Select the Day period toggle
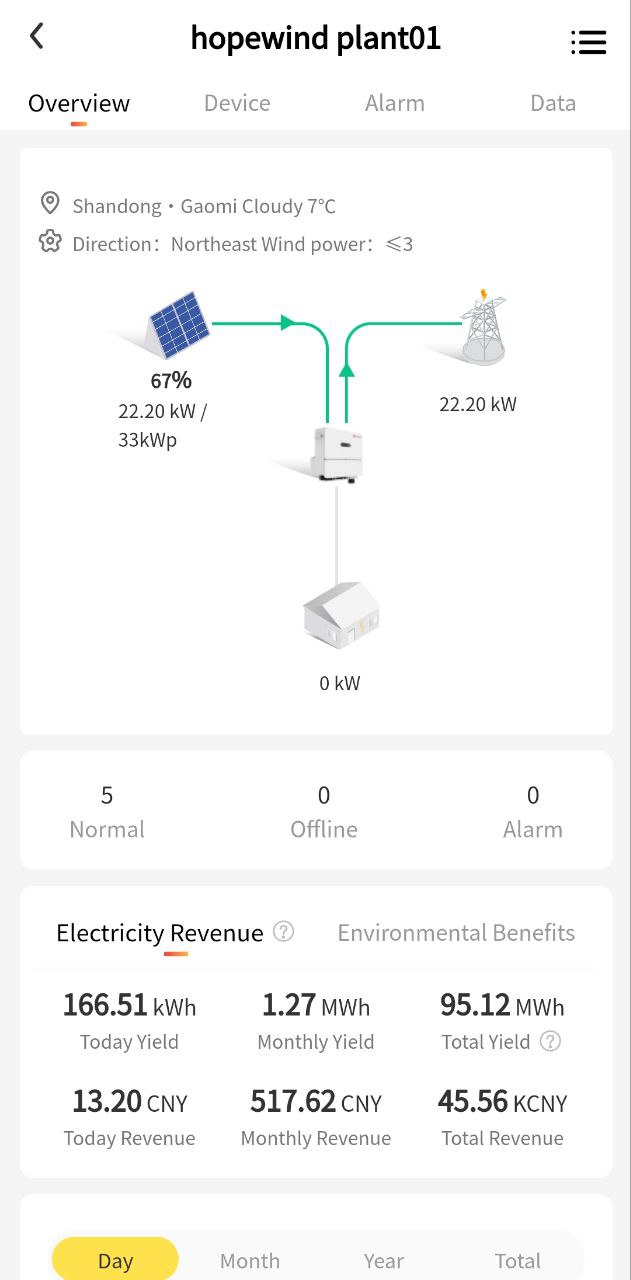This screenshot has width=631, height=1280. (x=115, y=1260)
